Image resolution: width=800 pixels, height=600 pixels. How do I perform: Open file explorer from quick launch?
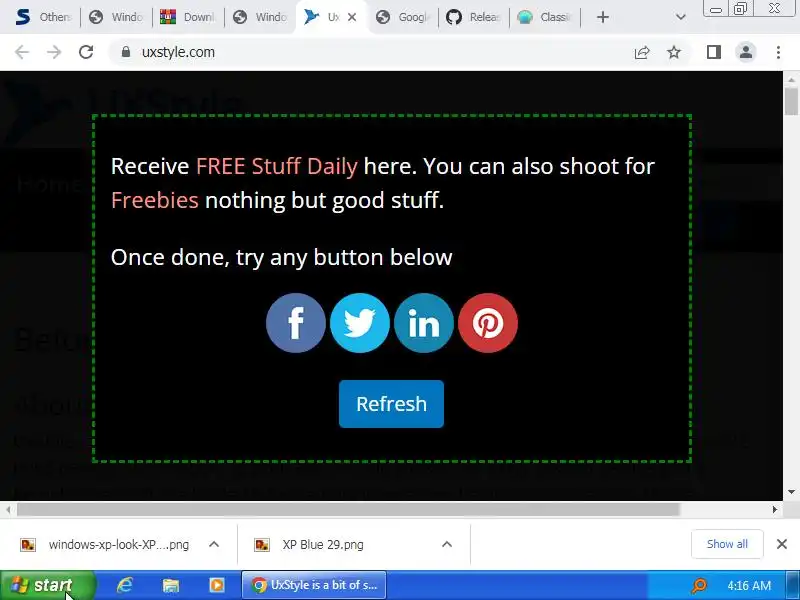[170, 585]
